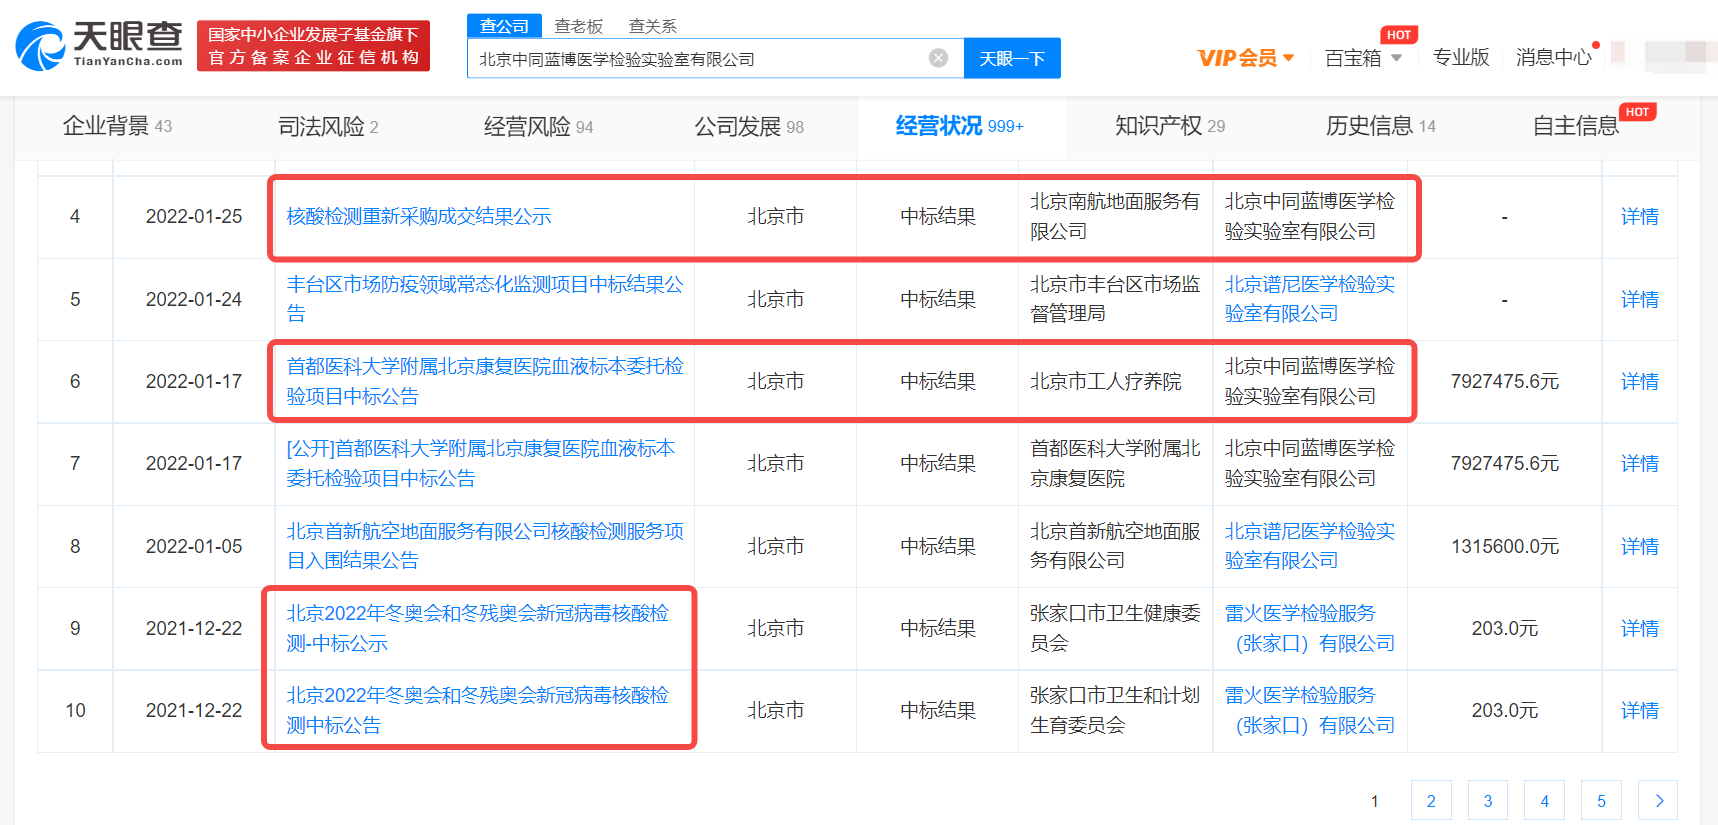Viewport: 1718px width, 825px height.
Task: Open 专业版 link
Action: point(1461,58)
